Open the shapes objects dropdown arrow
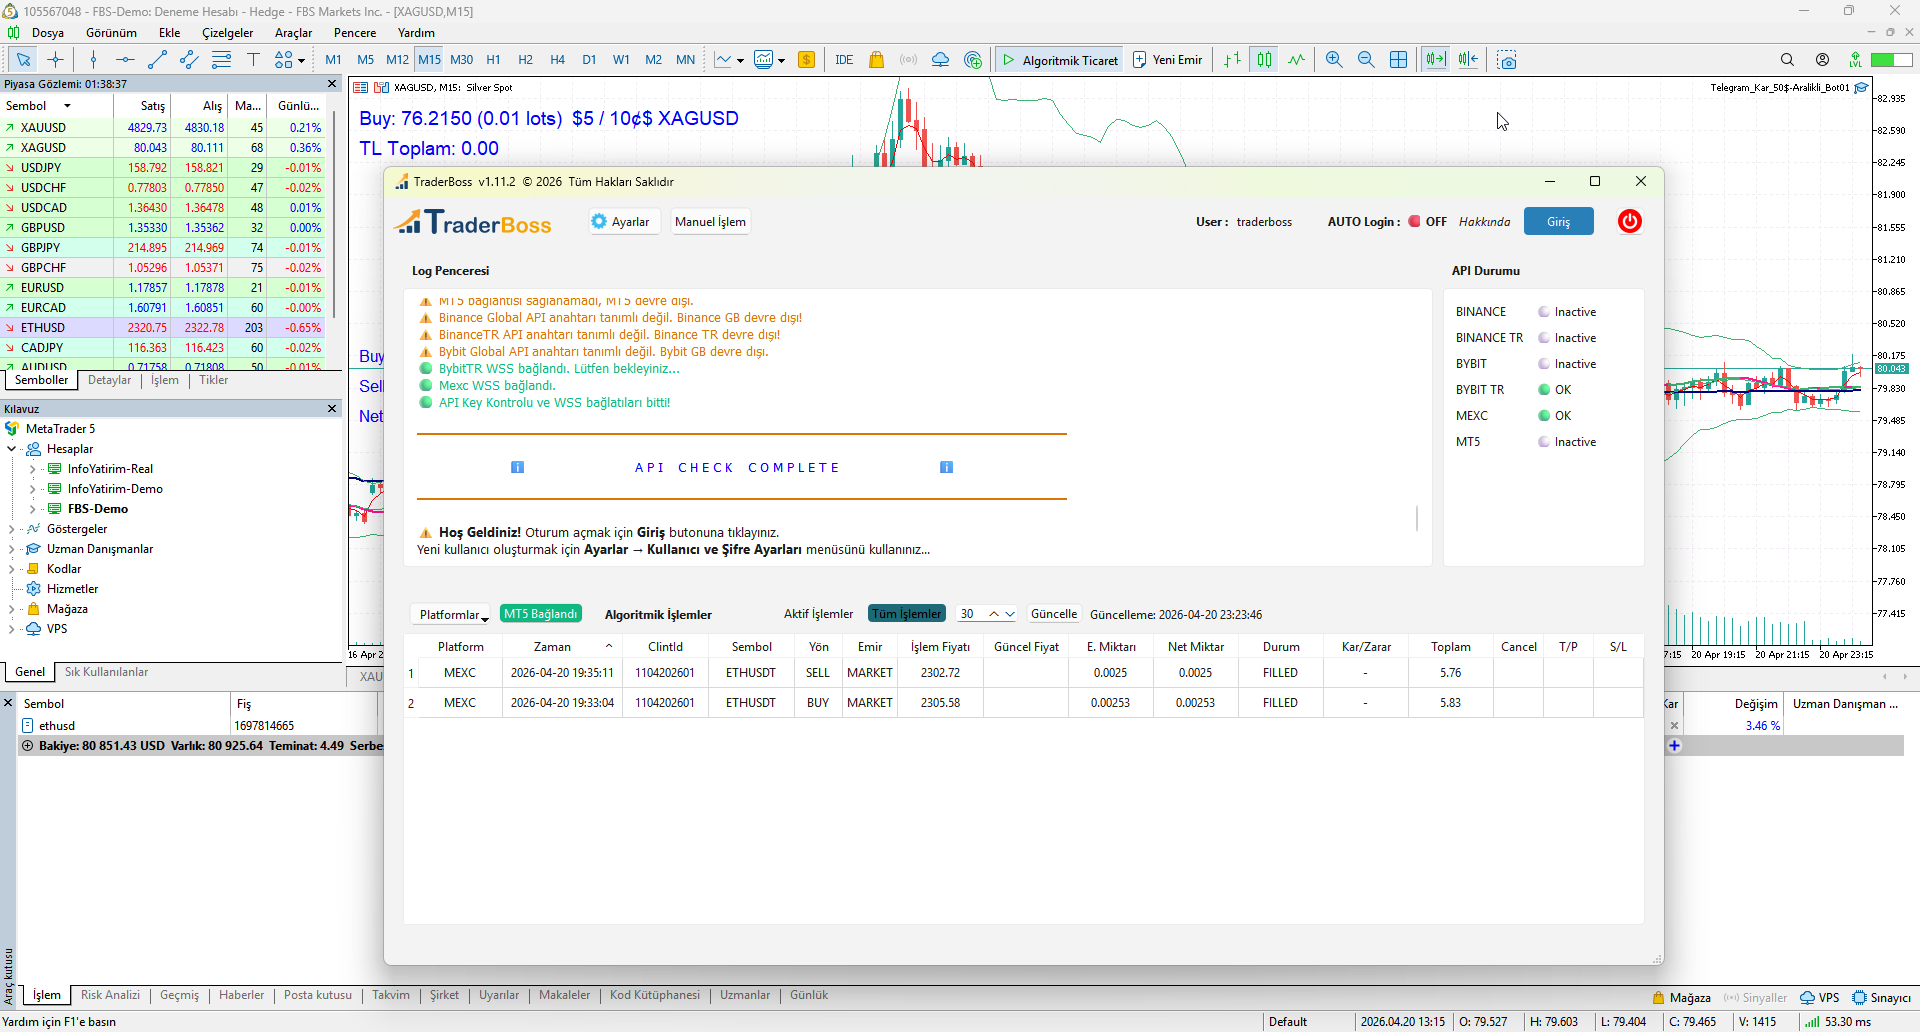Viewport: 1920px width, 1032px height. [x=301, y=60]
